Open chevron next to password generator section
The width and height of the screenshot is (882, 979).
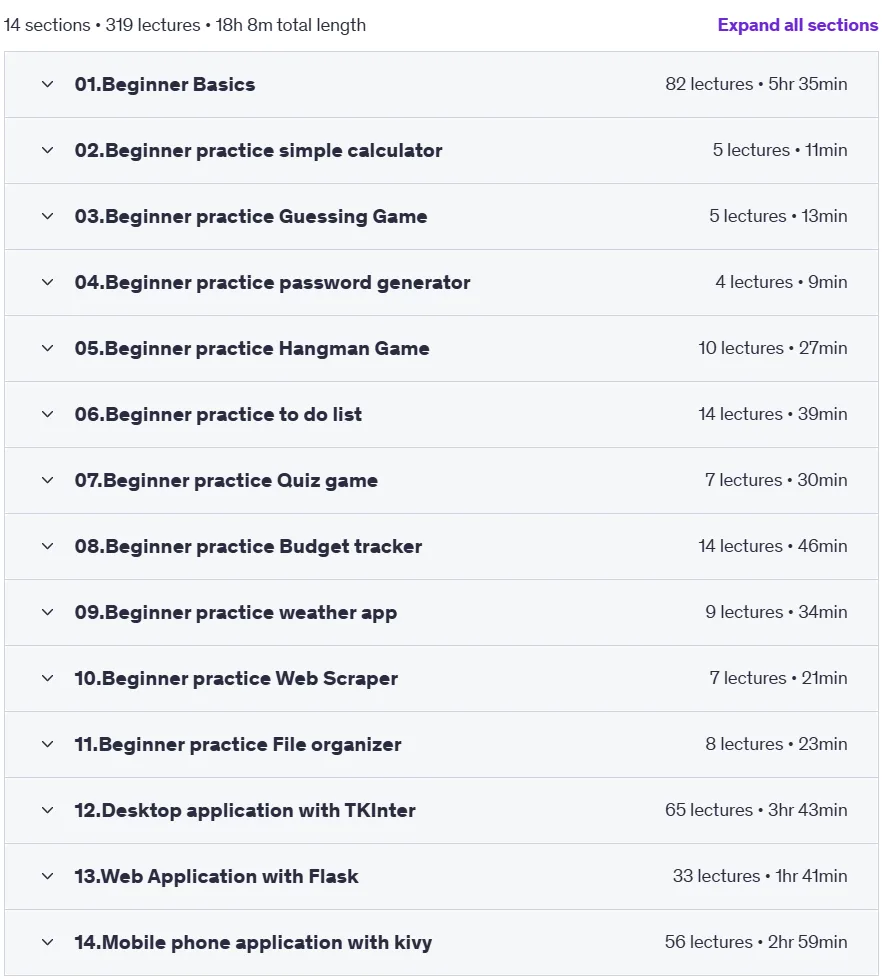[47, 282]
